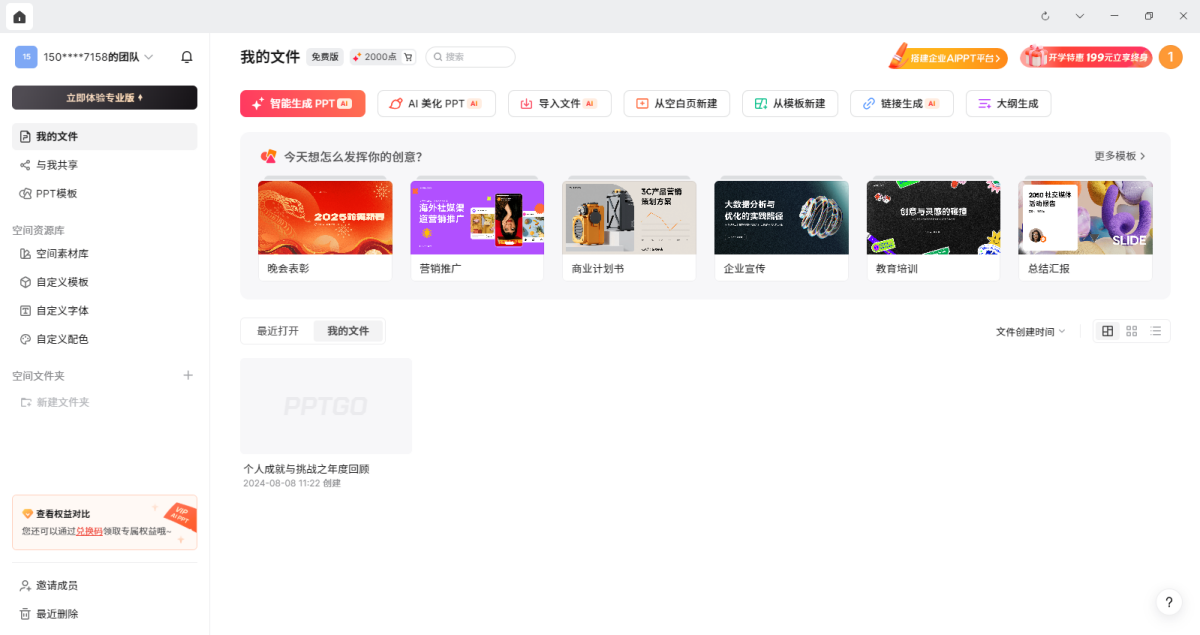Click the refresh icon in title bar
Screen dimensions: 1200x635
tap(1045, 16)
